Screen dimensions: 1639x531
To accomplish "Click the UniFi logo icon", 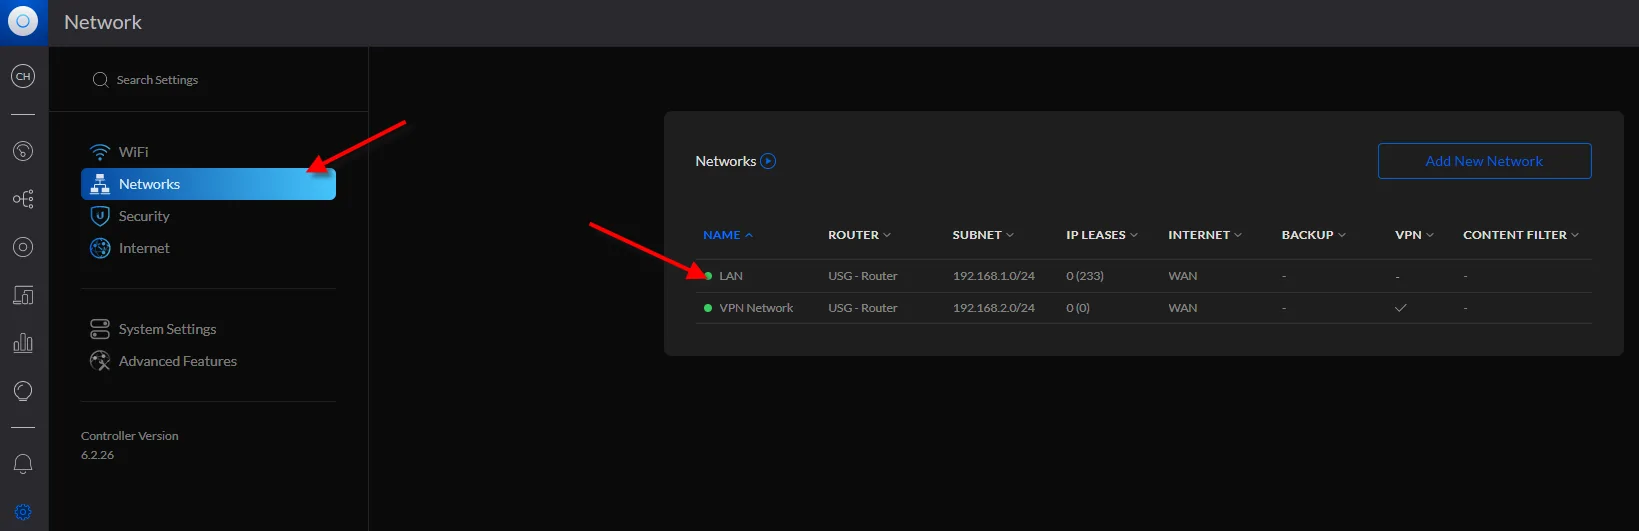I will [x=23, y=21].
